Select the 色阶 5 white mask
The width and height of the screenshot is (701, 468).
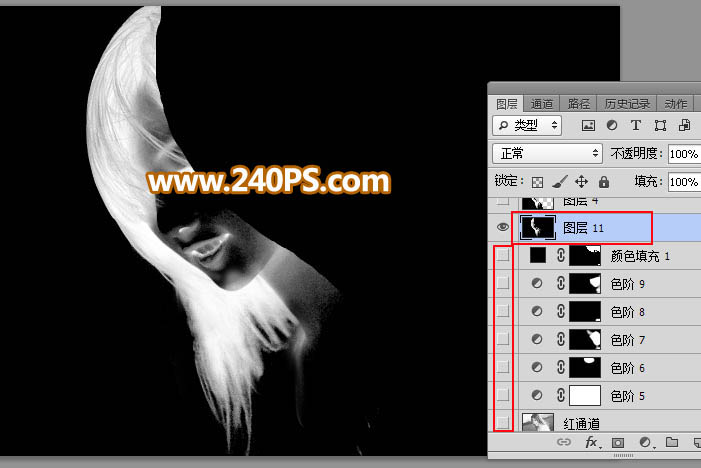(585, 396)
